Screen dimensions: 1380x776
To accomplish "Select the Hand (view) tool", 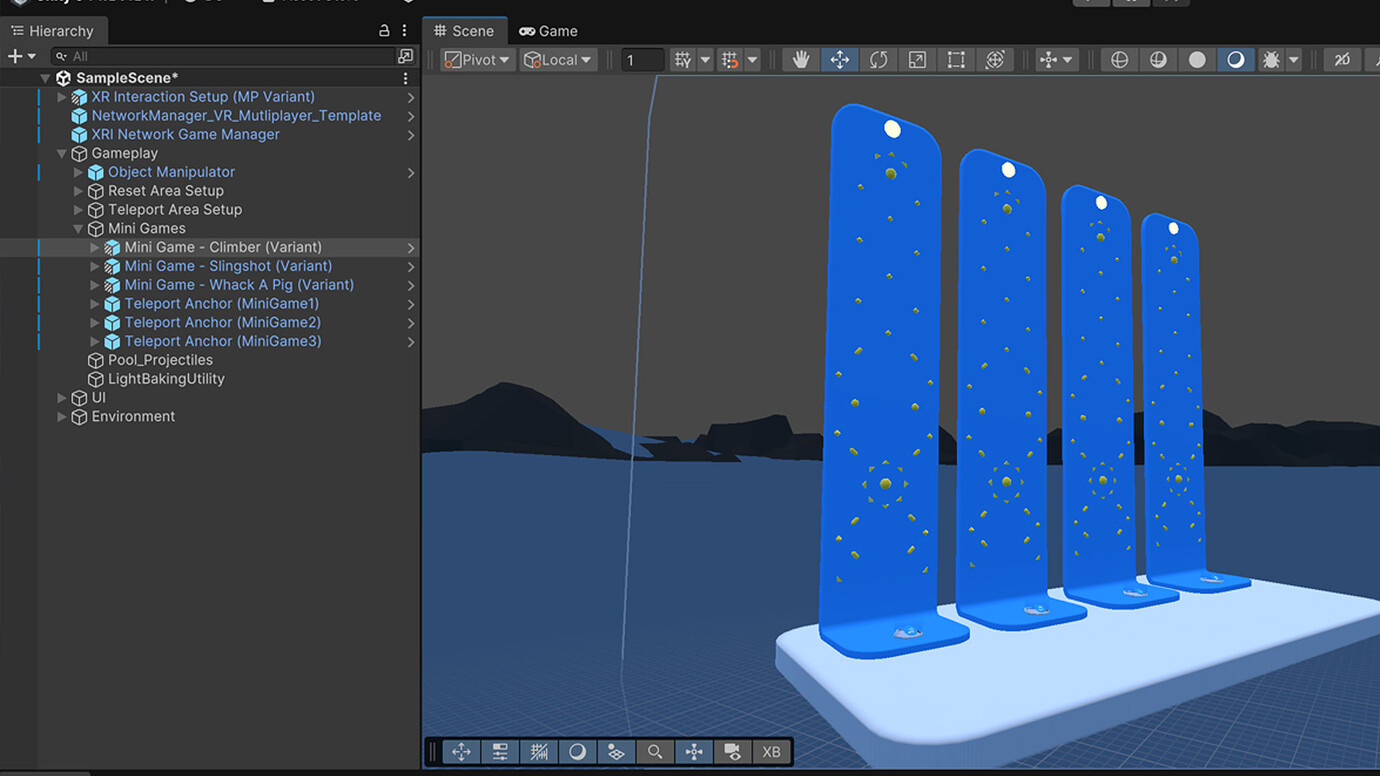I will [x=800, y=59].
